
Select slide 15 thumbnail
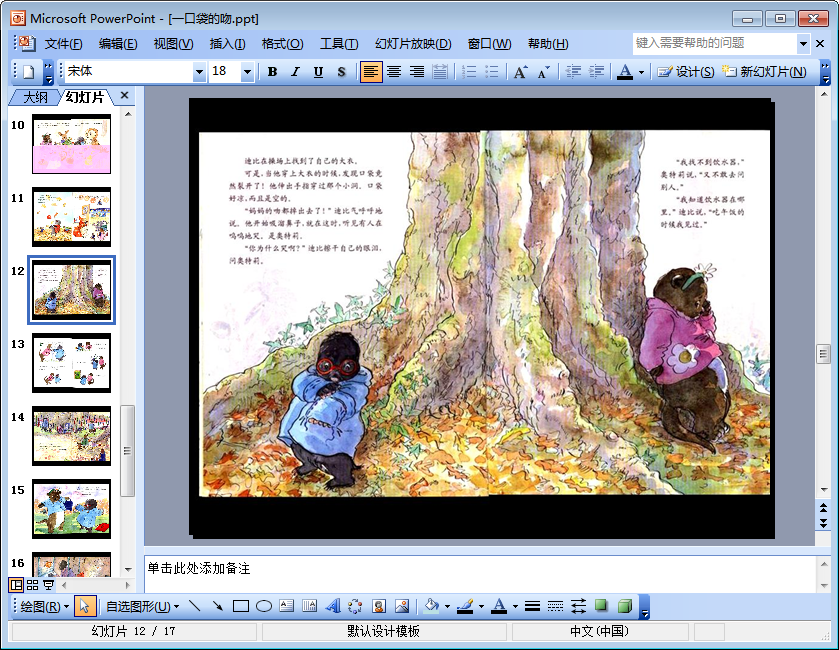pyautogui.click(x=72, y=509)
